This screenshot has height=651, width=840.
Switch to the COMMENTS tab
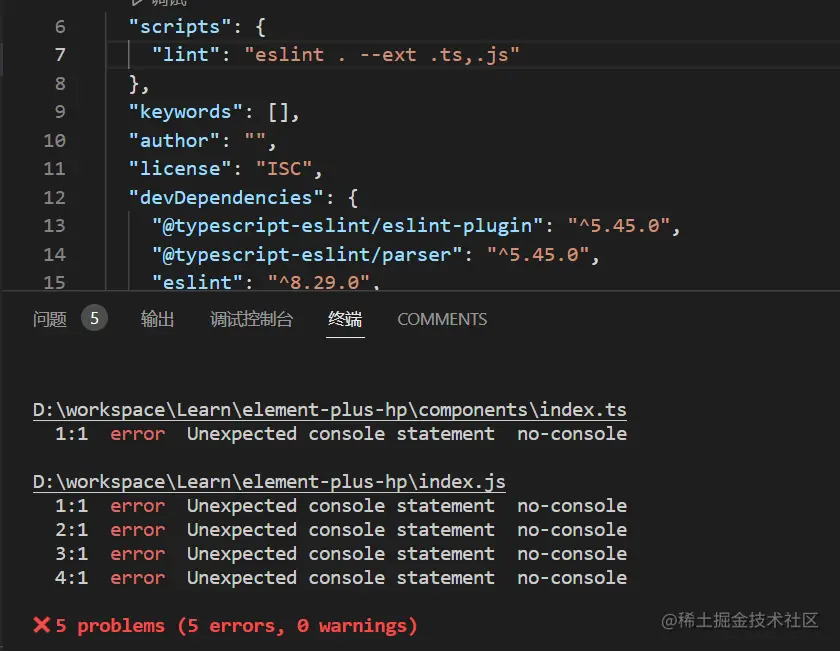tap(442, 319)
